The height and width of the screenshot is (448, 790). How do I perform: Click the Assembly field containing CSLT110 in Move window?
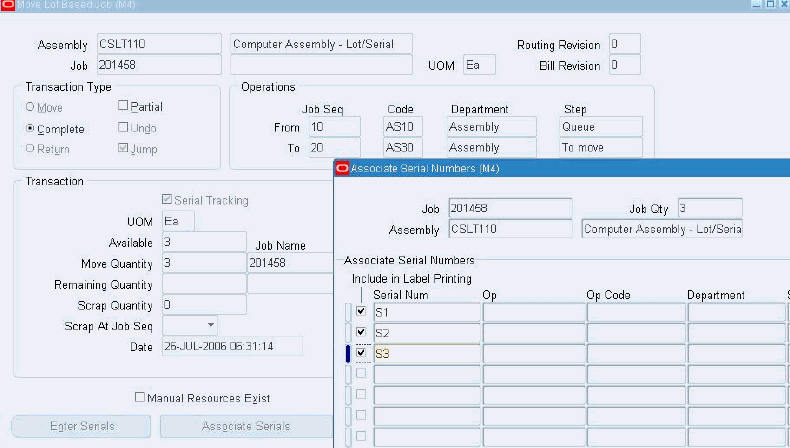(x=159, y=44)
